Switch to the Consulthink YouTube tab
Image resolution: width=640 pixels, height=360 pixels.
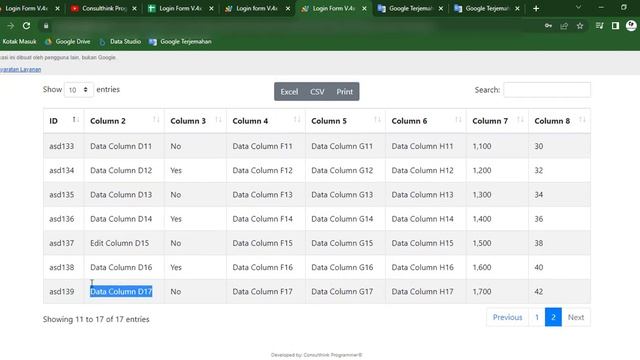104,8
